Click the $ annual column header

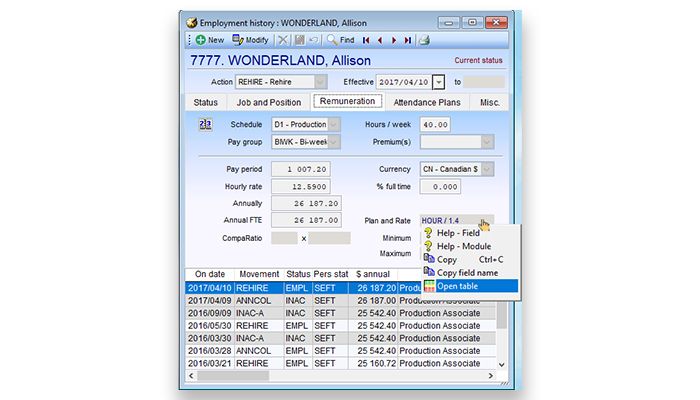click(x=373, y=274)
